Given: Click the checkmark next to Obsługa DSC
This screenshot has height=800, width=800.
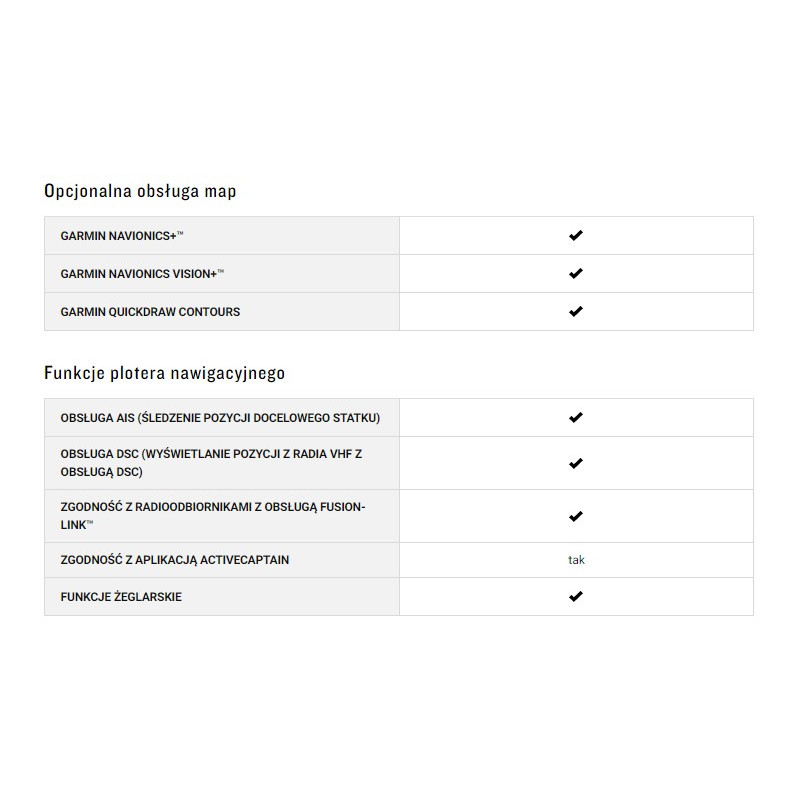Looking at the screenshot, I should tap(575, 464).
